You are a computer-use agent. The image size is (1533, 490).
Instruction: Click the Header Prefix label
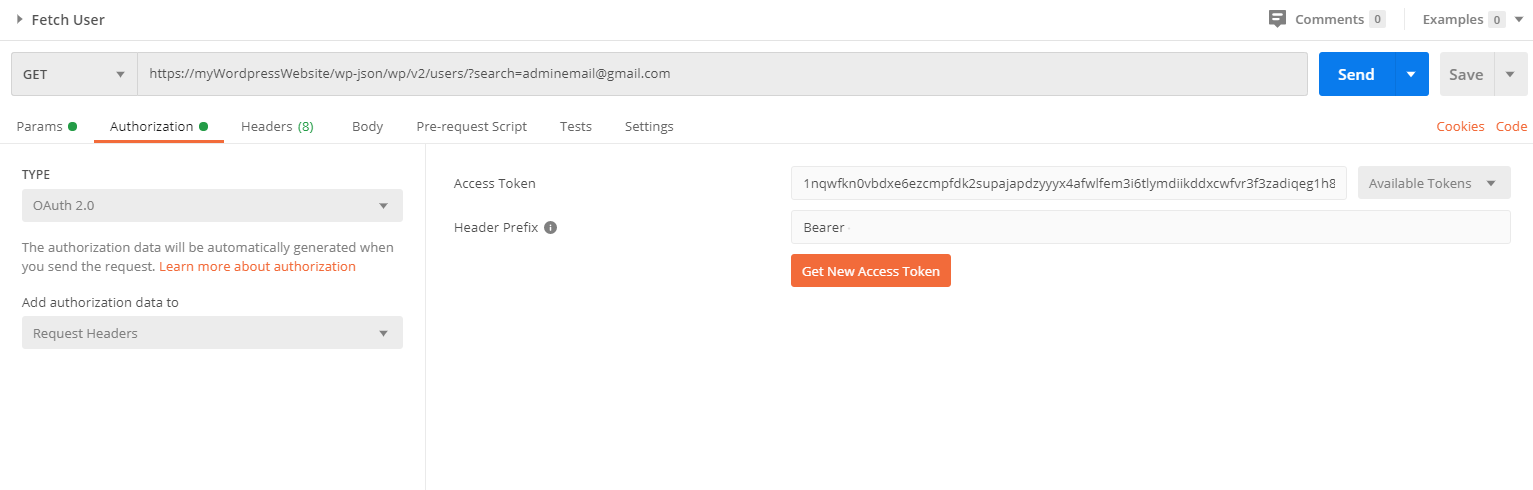(x=496, y=227)
